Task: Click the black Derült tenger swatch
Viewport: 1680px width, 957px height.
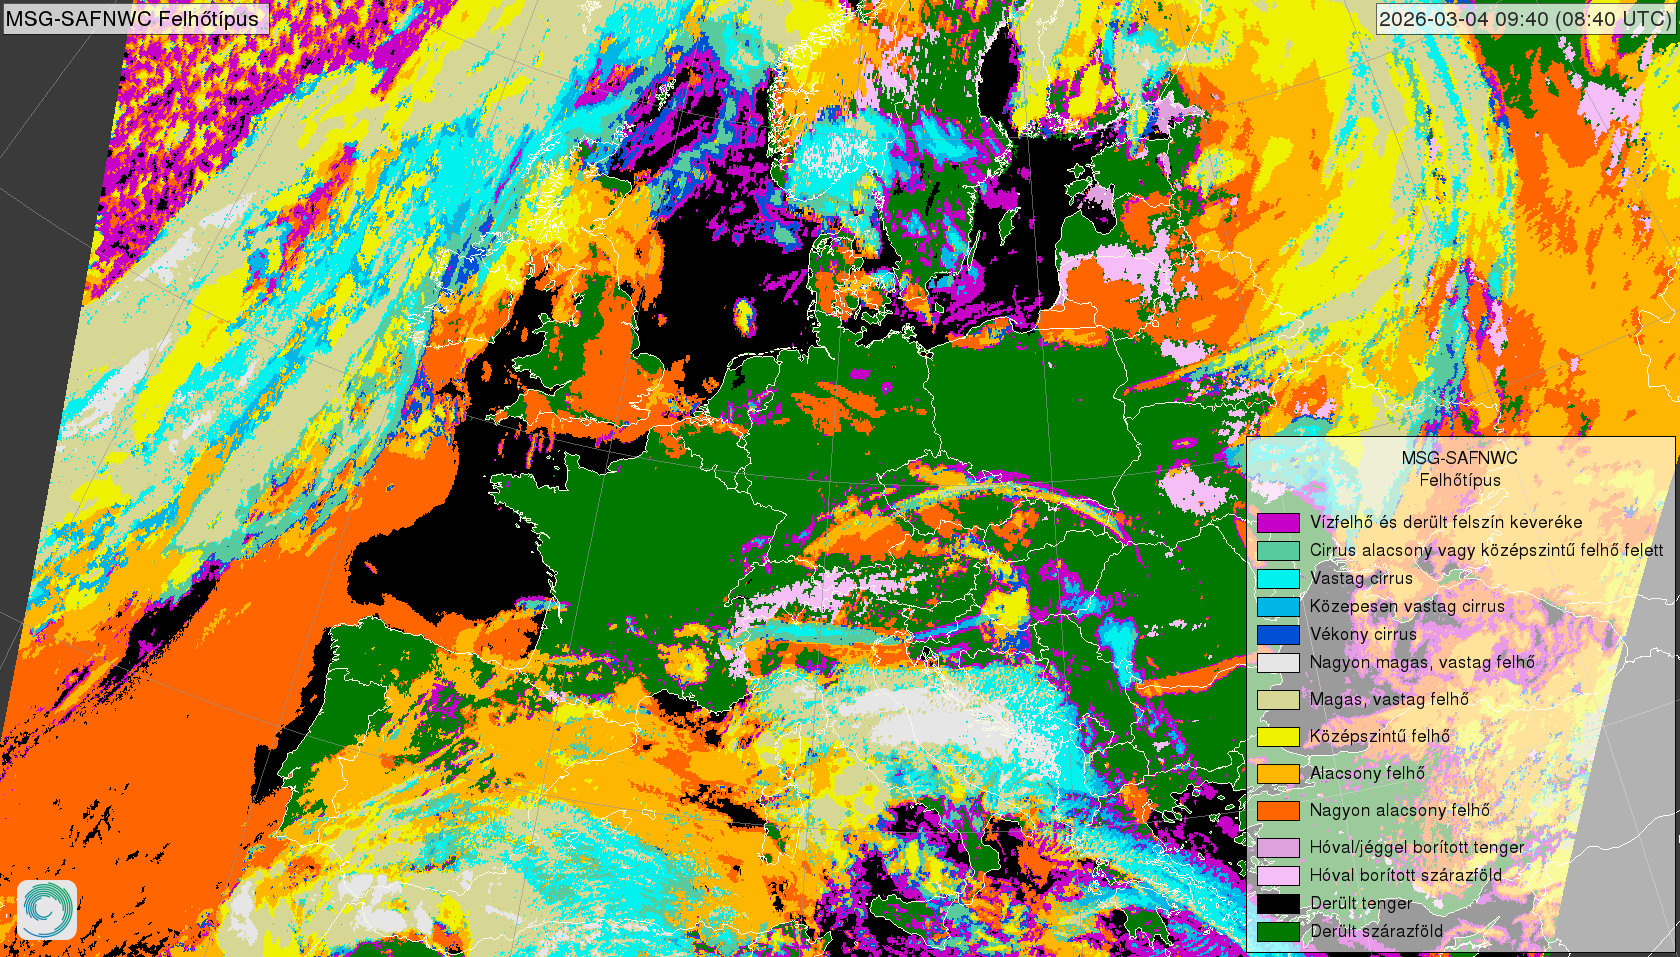Action: click(x=1278, y=904)
